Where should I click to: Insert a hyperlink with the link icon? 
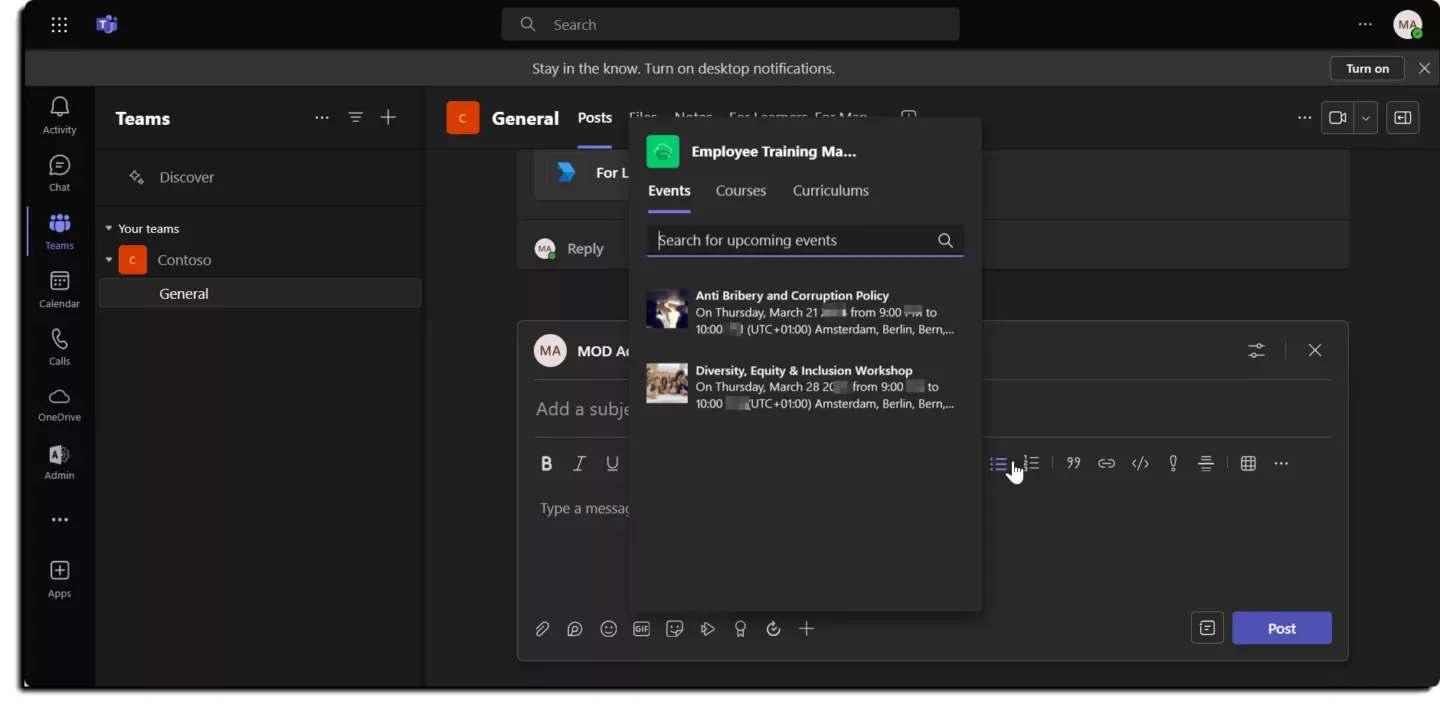pos(1106,463)
